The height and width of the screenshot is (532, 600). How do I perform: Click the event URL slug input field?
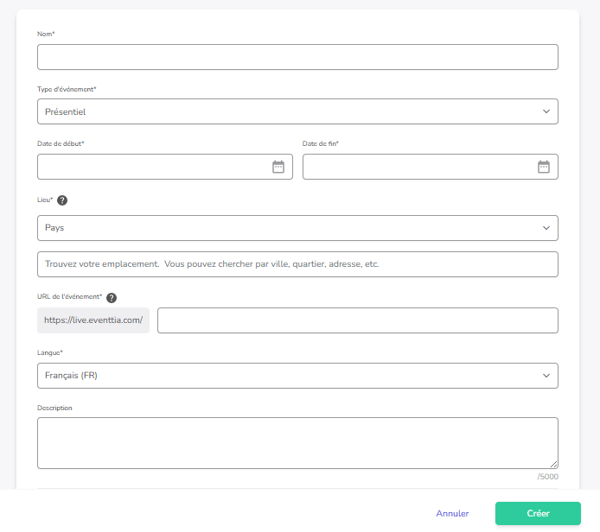357,320
